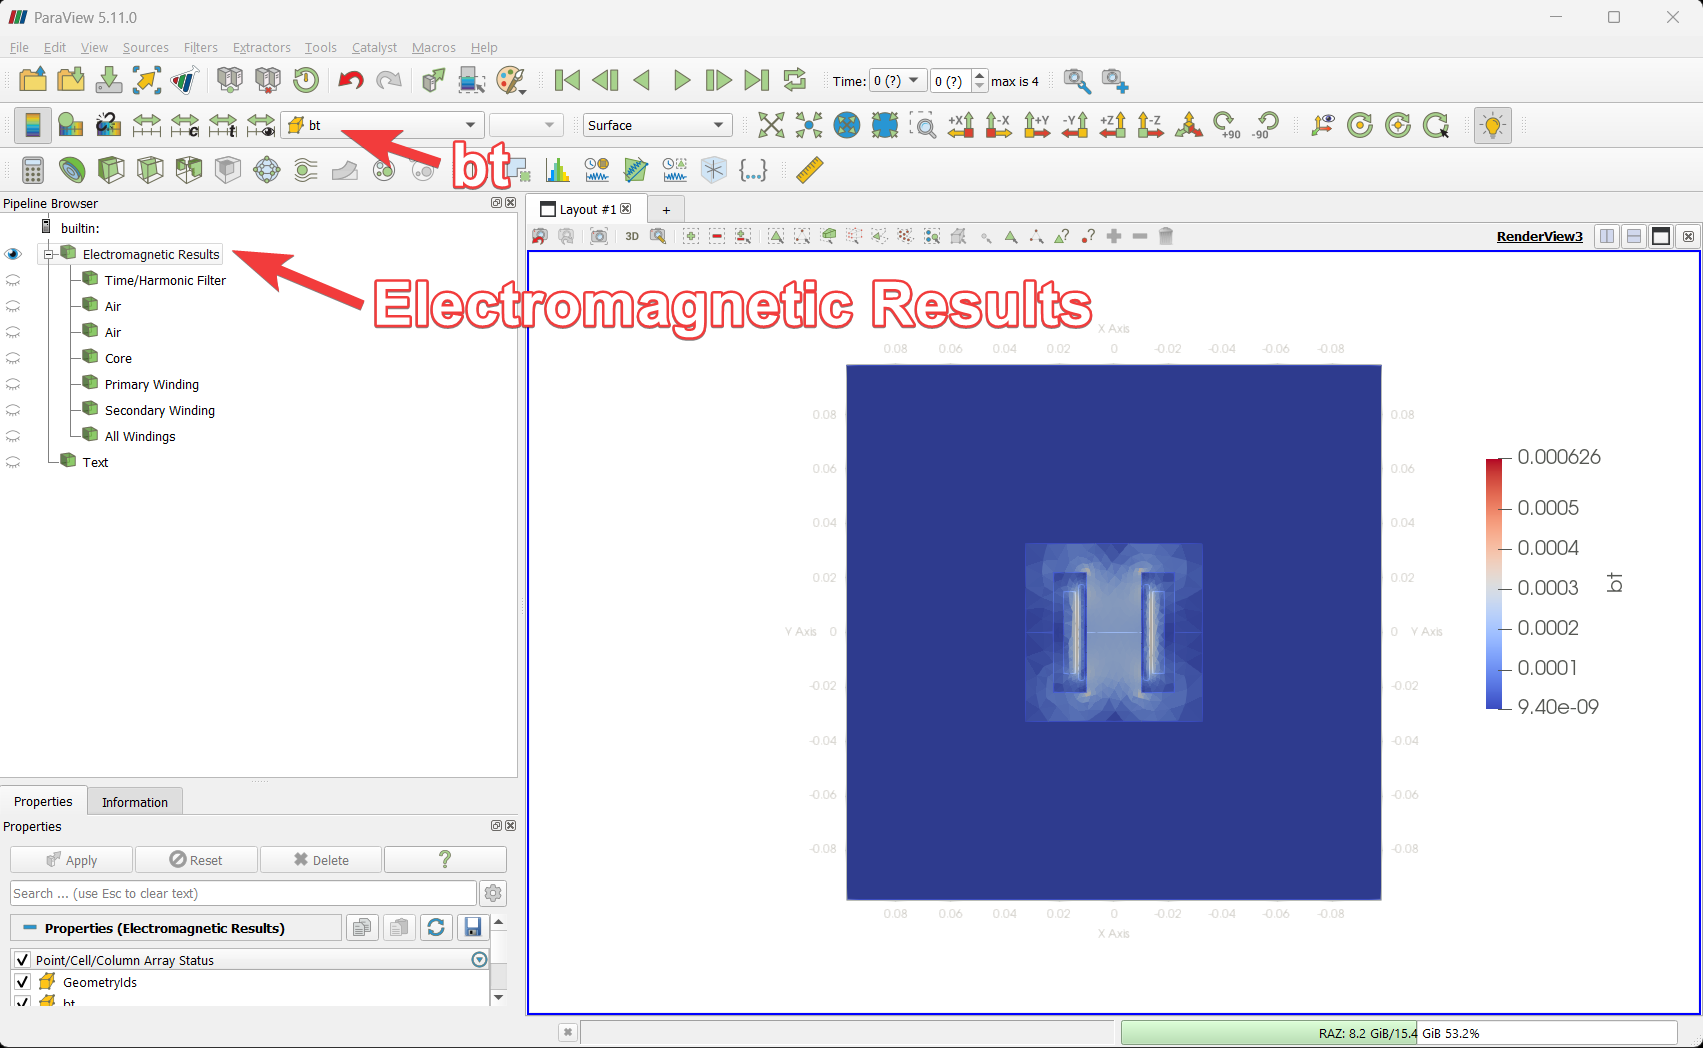Open the Time value dropdown
This screenshot has height=1048, width=1703.
(898, 81)
